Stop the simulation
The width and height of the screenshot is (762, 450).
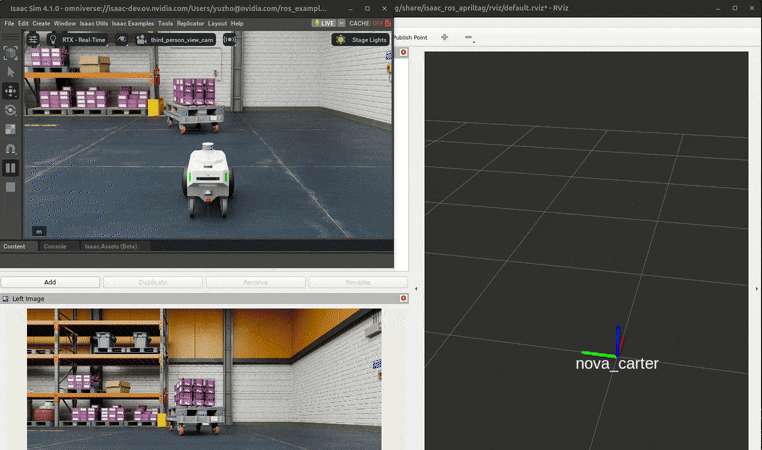click(11, 187)
